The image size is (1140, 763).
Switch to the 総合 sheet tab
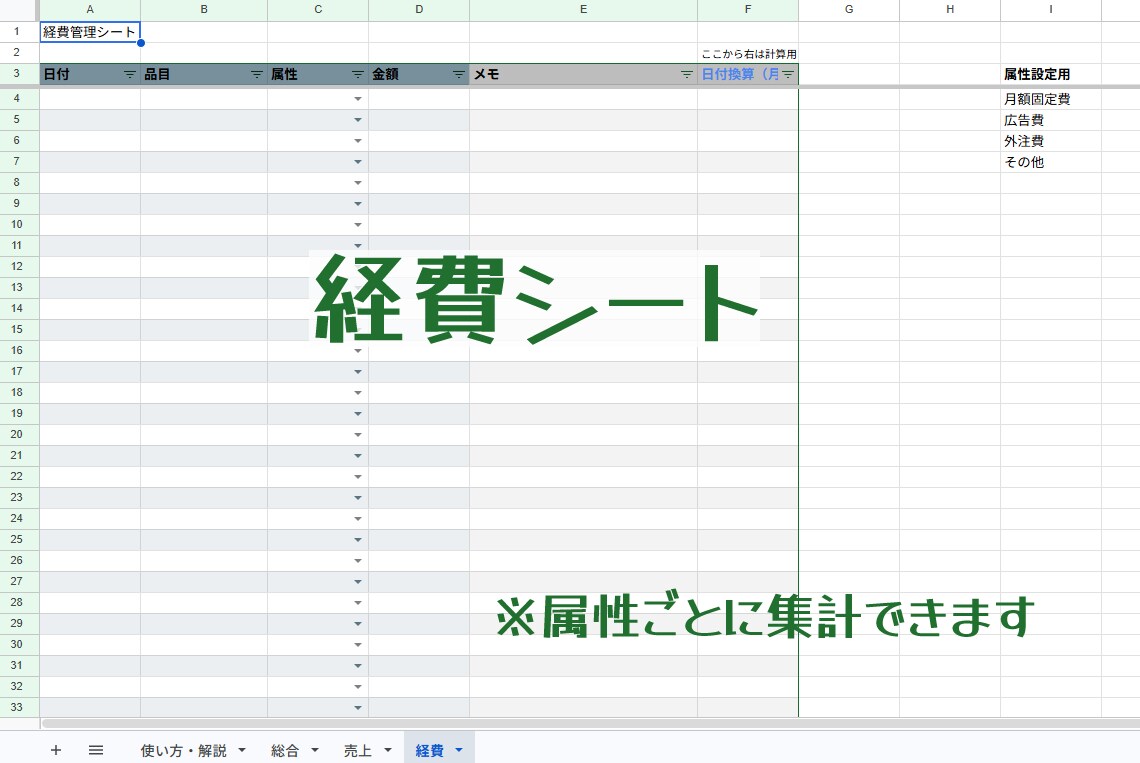[x=285, y=751]
